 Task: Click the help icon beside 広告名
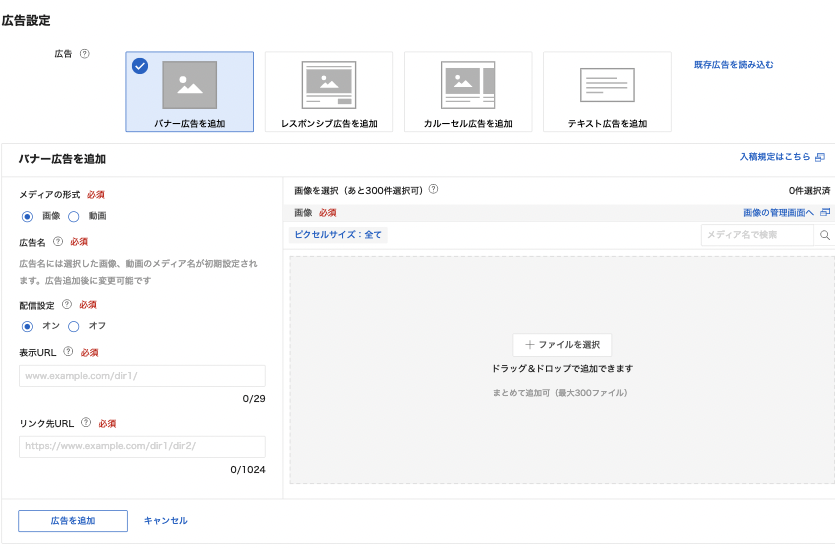[58, 242]
